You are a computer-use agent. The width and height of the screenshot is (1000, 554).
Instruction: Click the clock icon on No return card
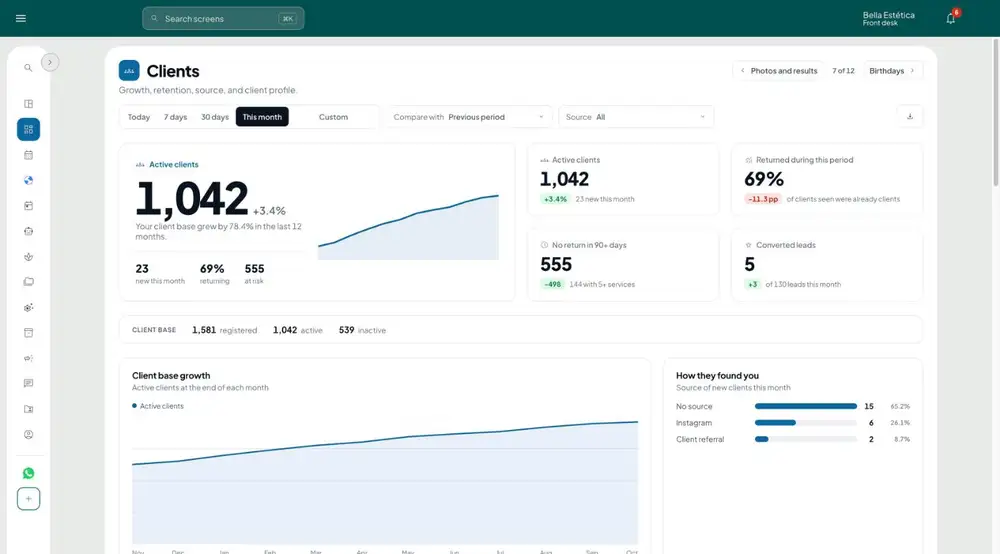click(x=544, y=245)
